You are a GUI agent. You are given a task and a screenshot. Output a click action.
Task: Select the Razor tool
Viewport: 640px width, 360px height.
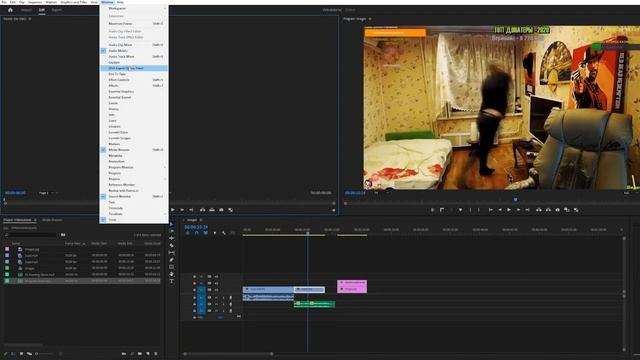[x=171, y=245]
